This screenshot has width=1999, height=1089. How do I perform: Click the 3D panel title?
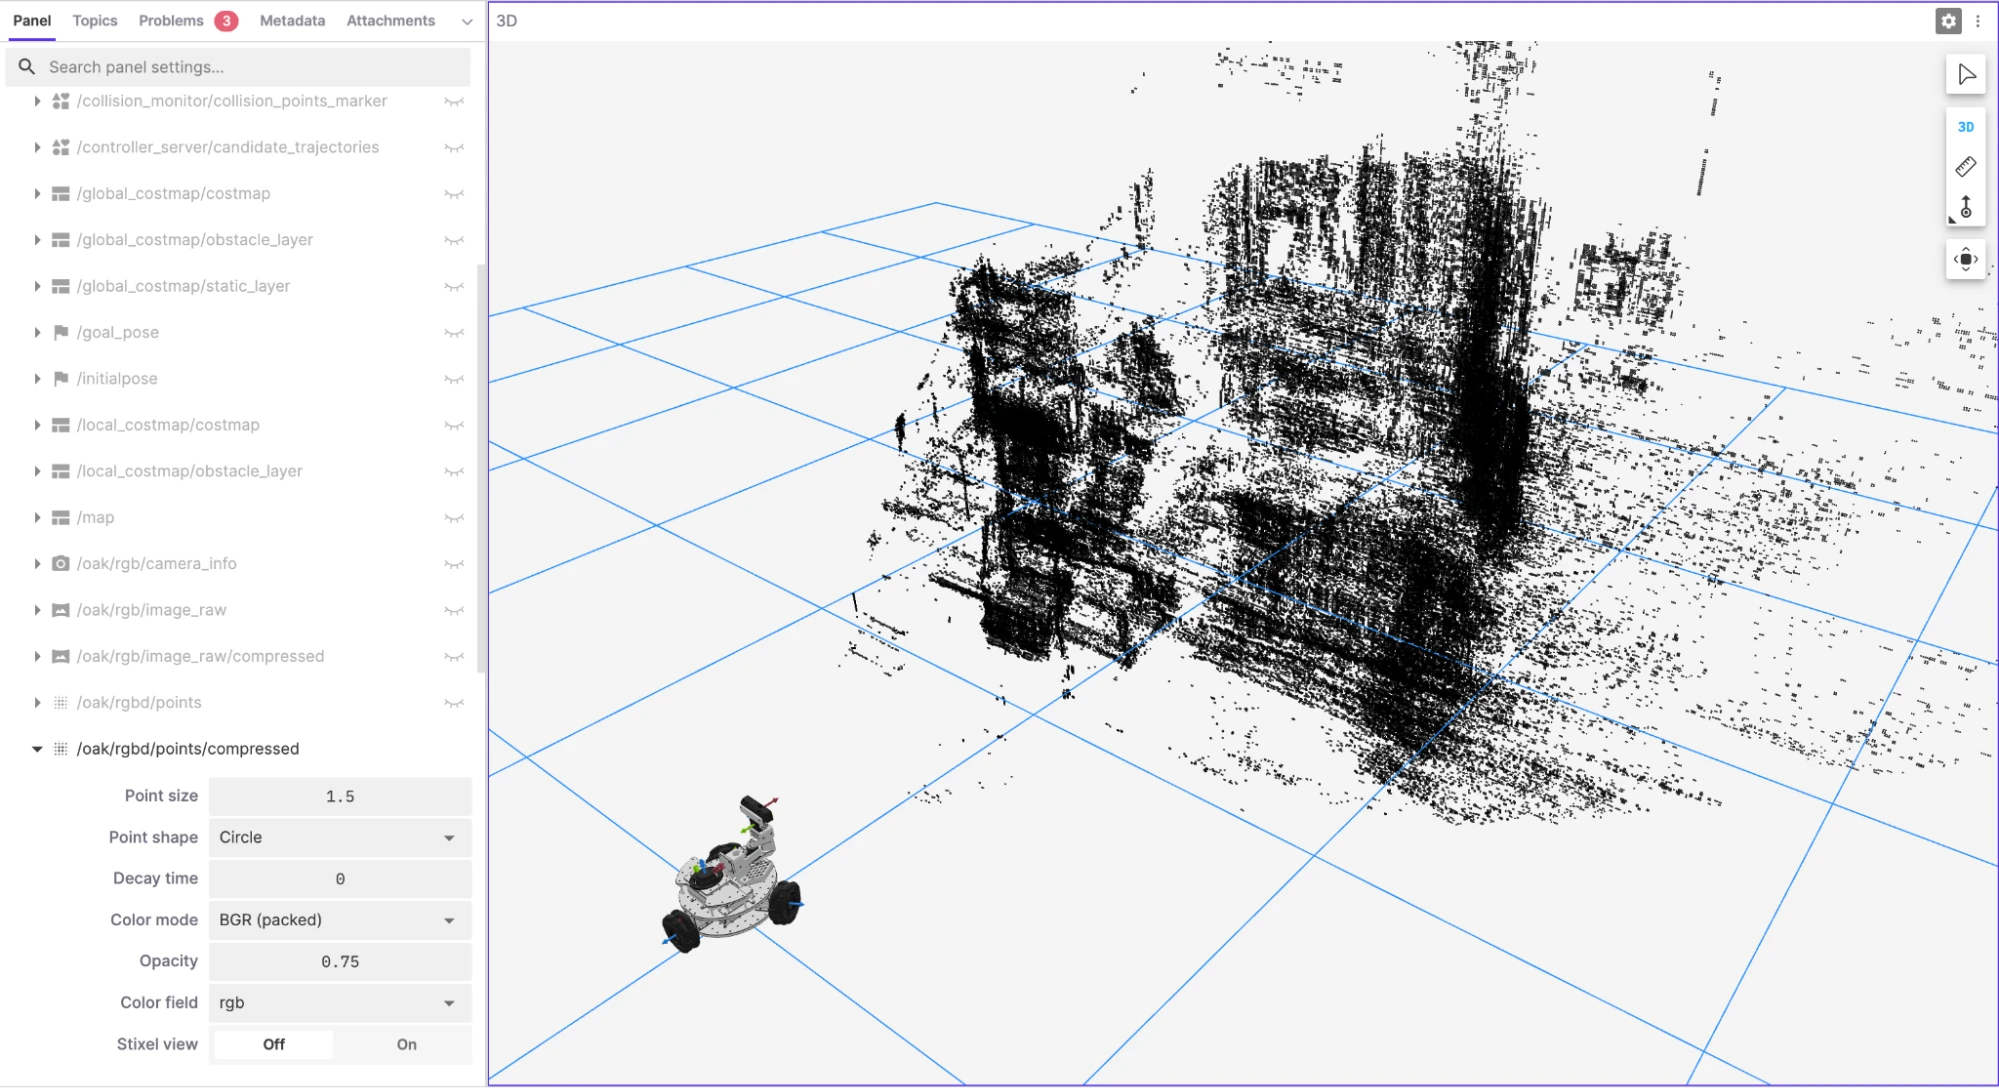pyautogui.click(x=507, y=21)
